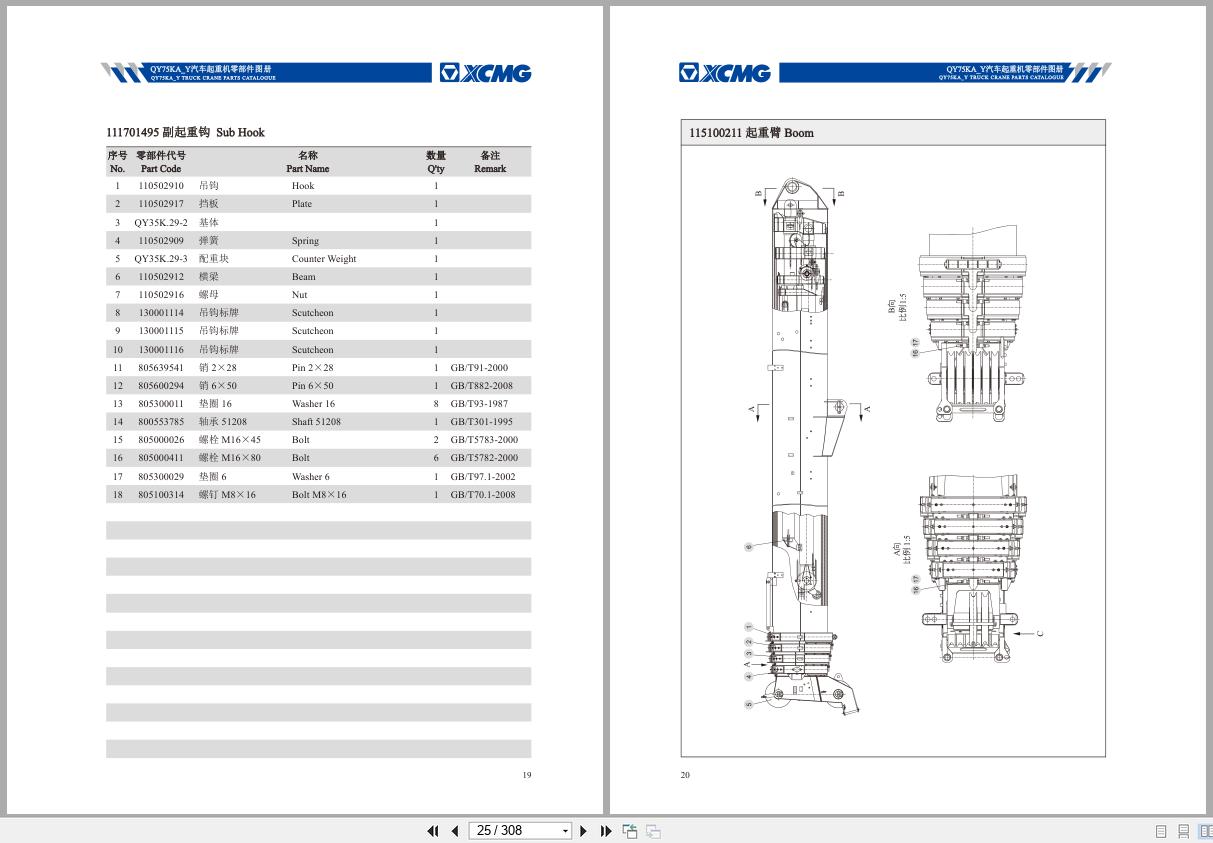Image resolution: width=1213 pixels, height=843 pixels.
Task: Switch to continuous page view
Action: coord(1183,831)
